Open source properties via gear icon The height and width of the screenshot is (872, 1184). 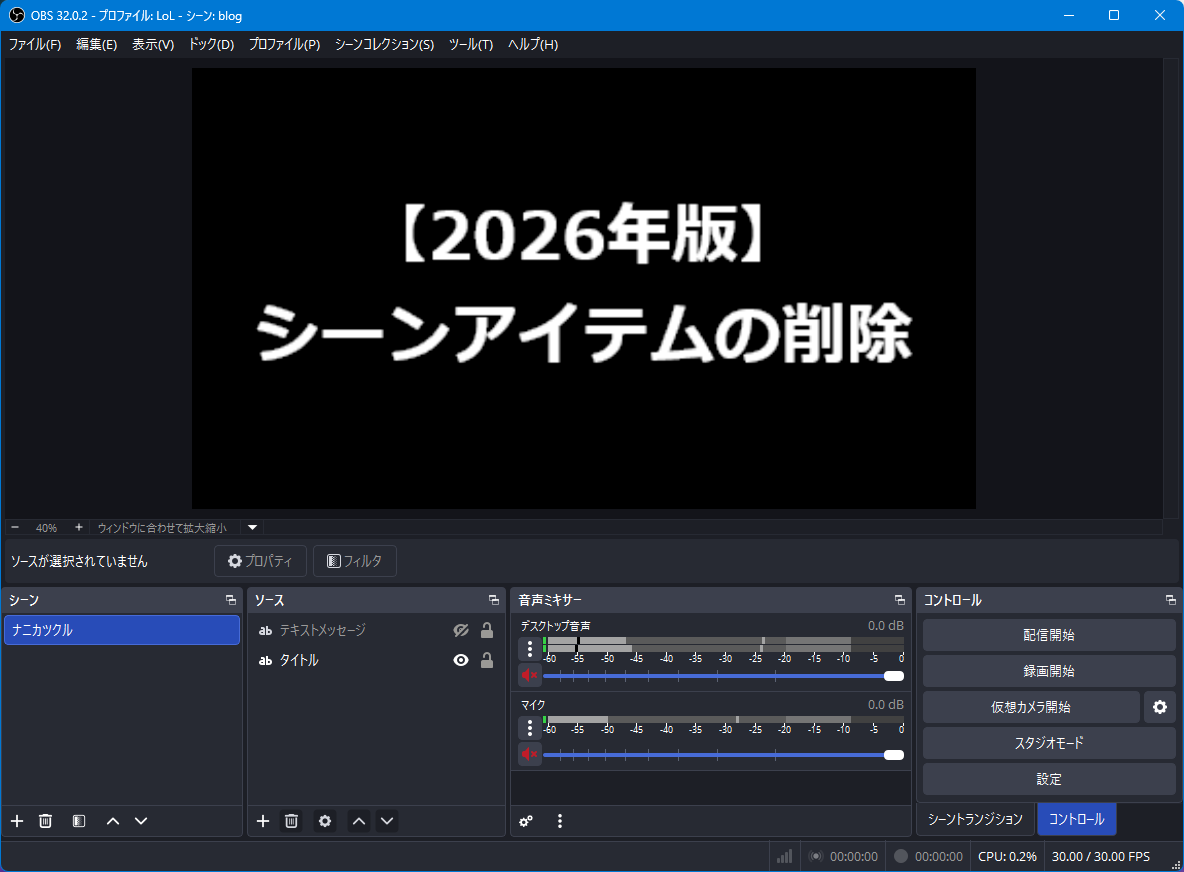click(x=325, y=821)
